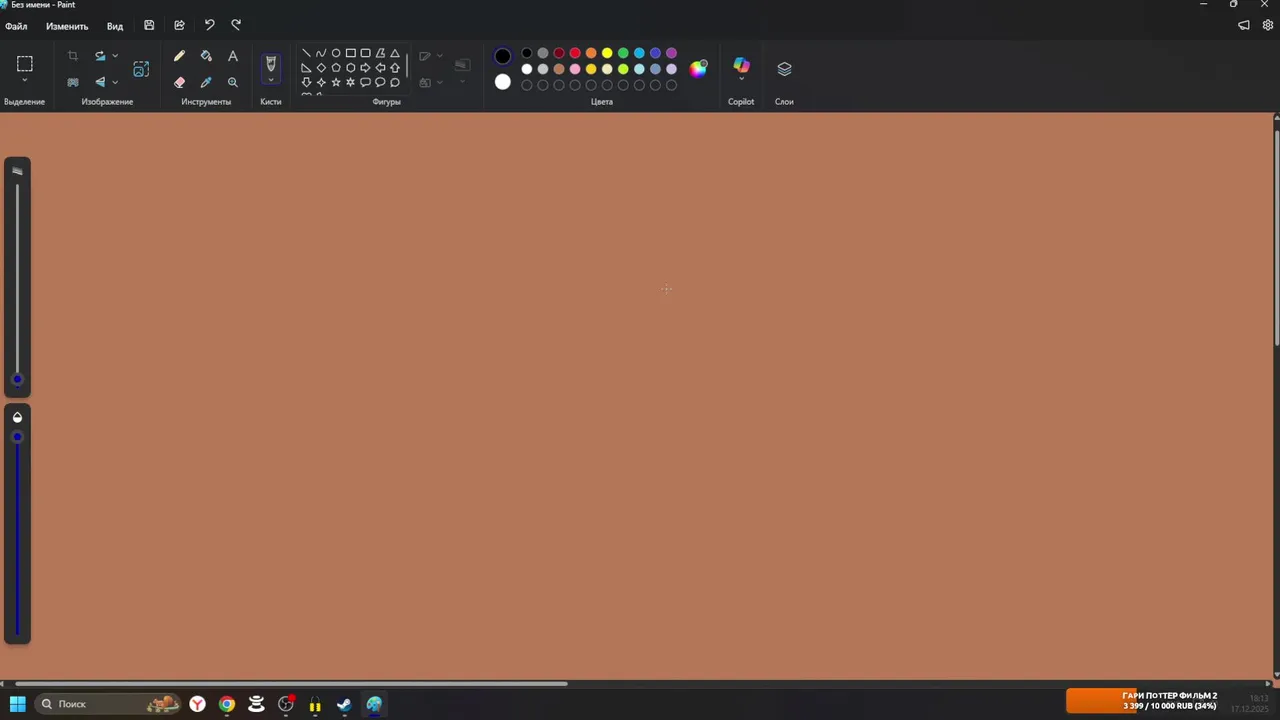
Task: Select the Text tool
Action: click(x=233, y=57)
